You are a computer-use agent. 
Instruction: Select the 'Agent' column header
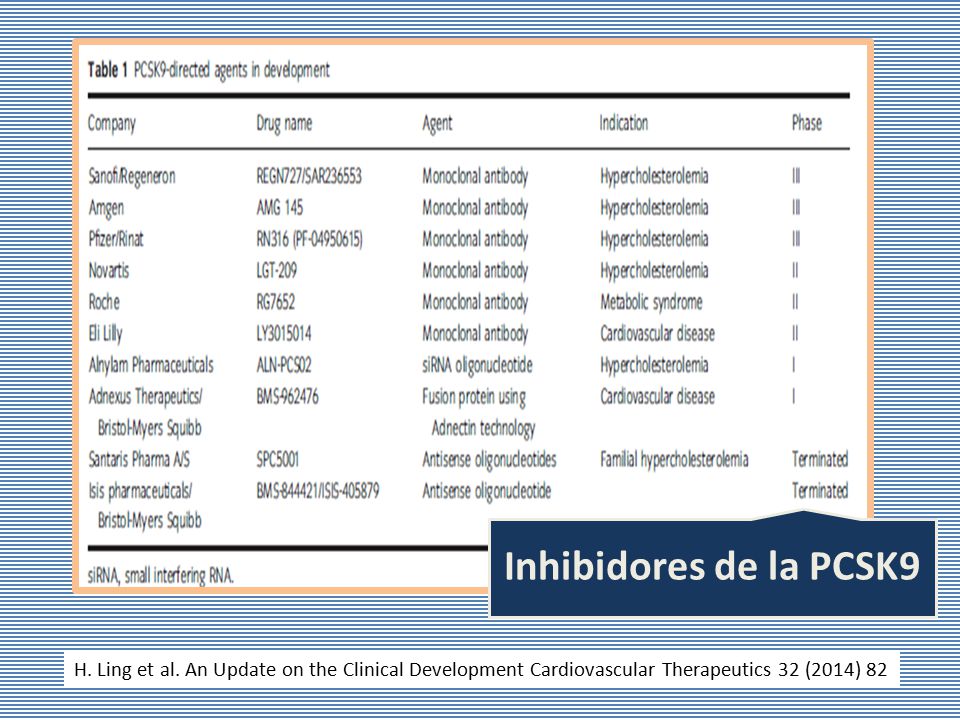tap(437, 124)
